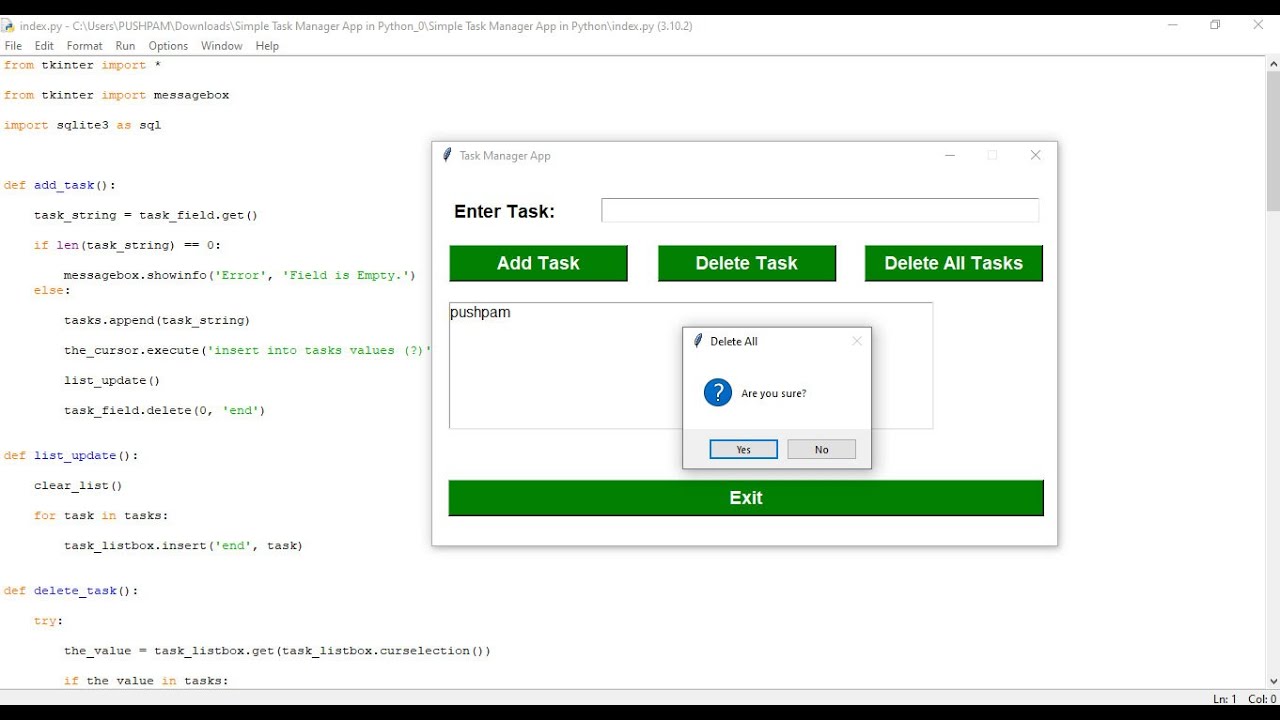Click the Task Manager App feather icon

(447, 155)
